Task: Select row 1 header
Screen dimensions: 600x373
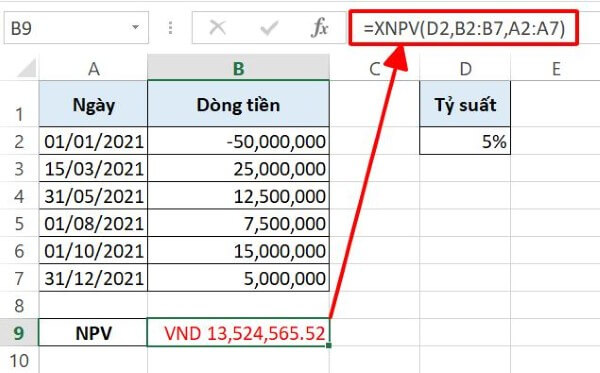Action: [19, 104]
